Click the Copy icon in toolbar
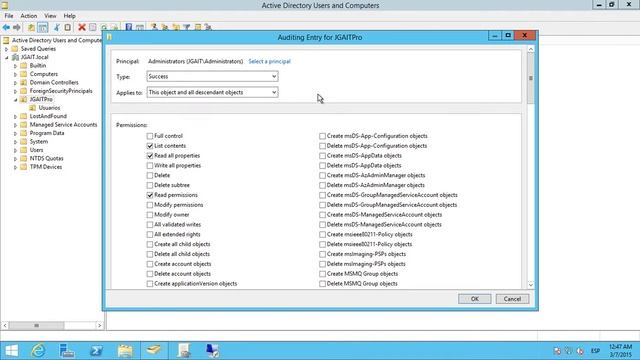The width and height of the screenshot is (640, 360). click(68, 27)
